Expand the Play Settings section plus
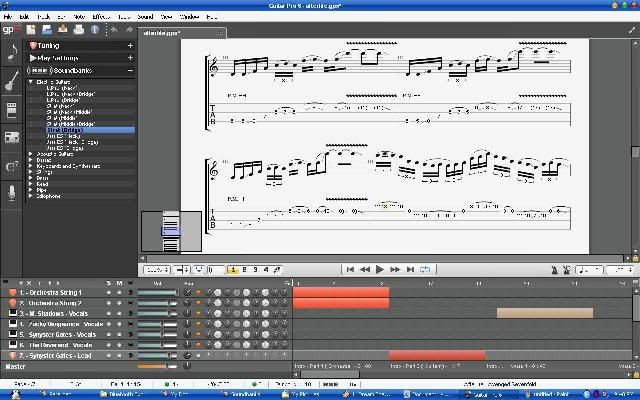Viewport: 640px width, 400px height. point(130,58)
